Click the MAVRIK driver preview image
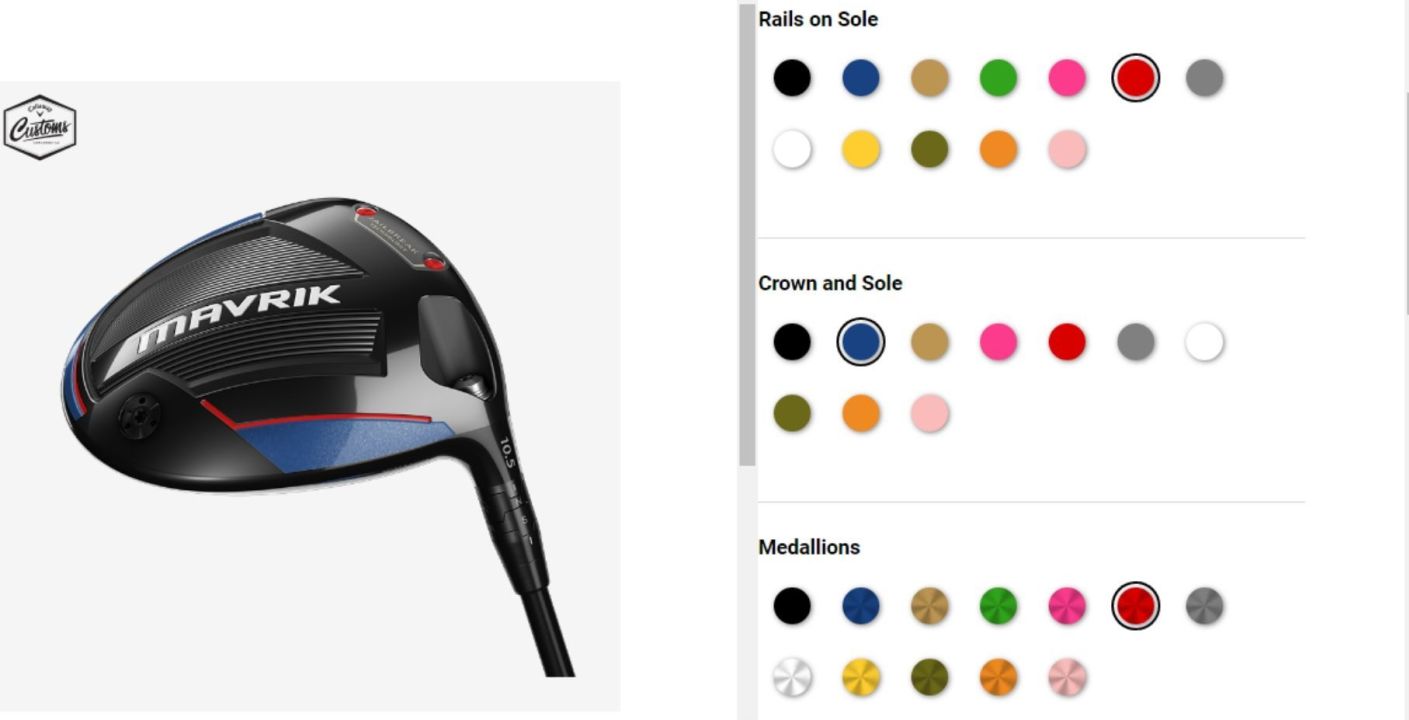The image size is (1409, 720). (310, 396)
